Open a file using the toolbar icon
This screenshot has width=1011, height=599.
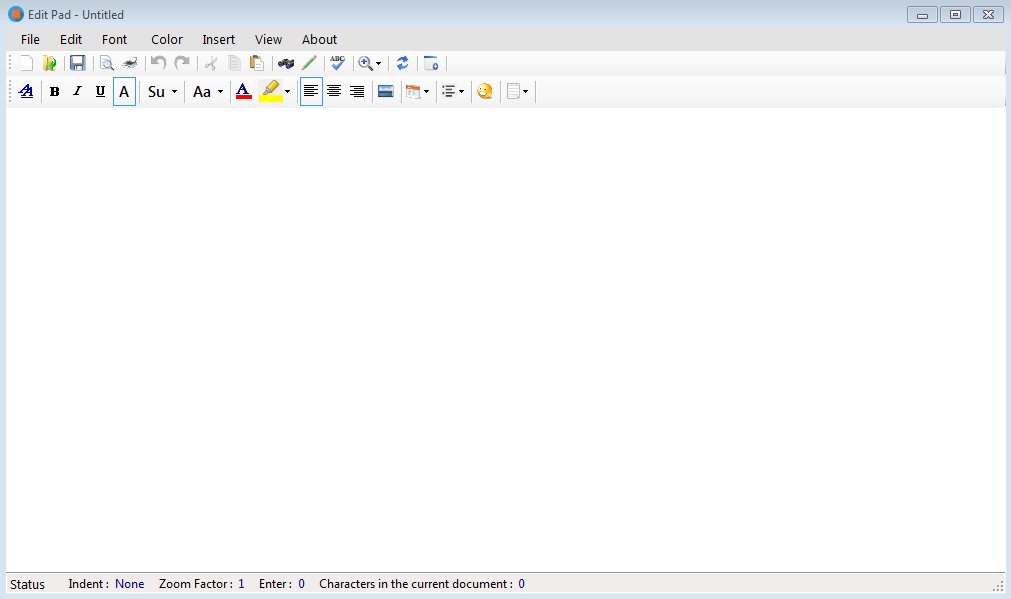[49, 62]
